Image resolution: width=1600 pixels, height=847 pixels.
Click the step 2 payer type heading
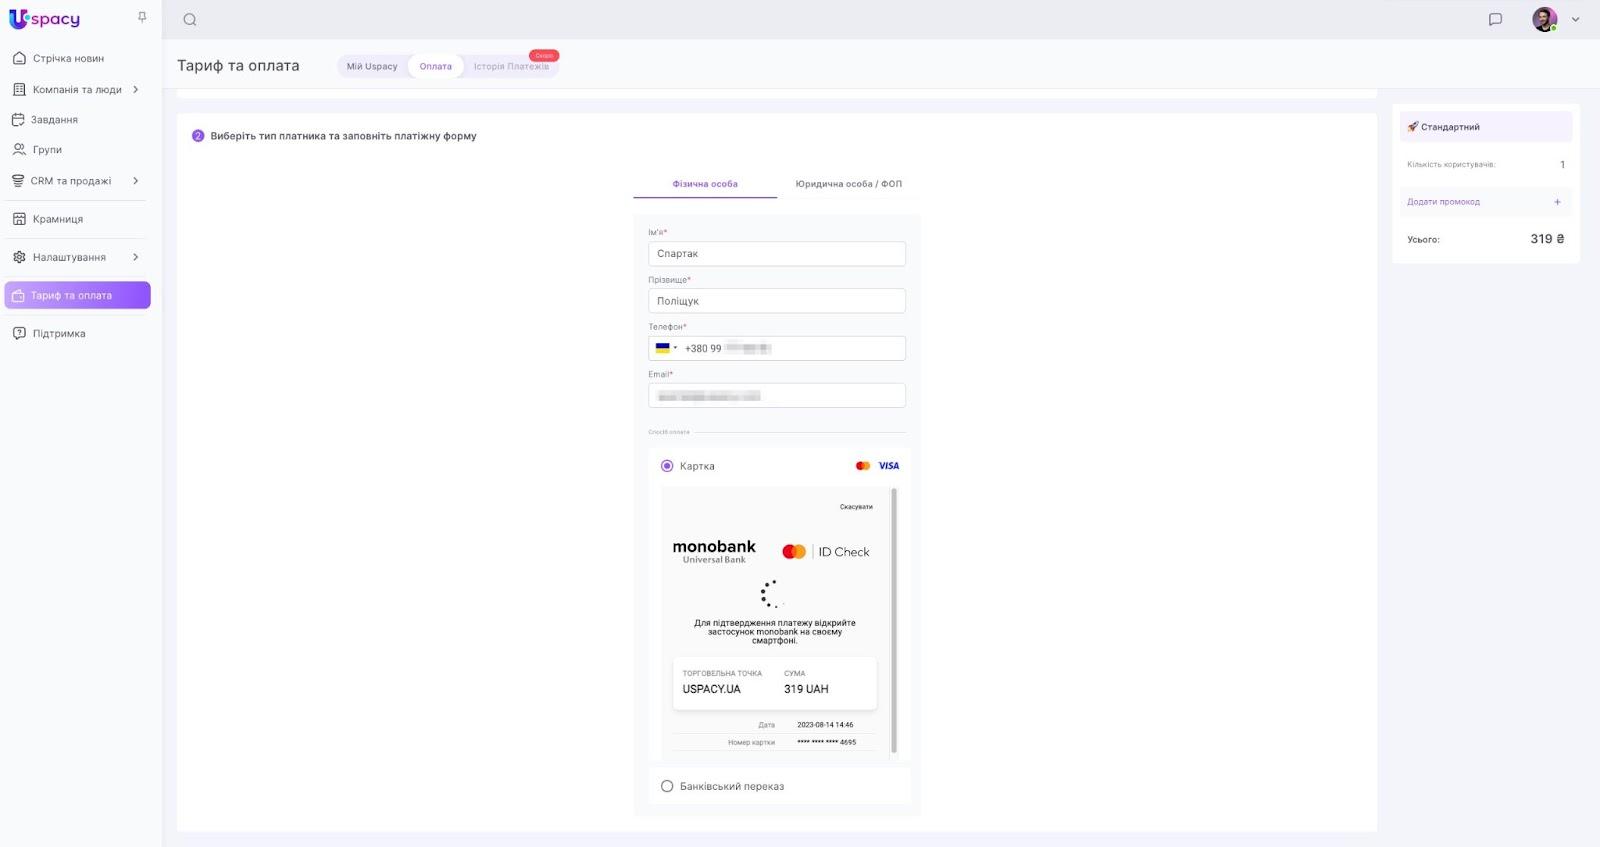343,136
